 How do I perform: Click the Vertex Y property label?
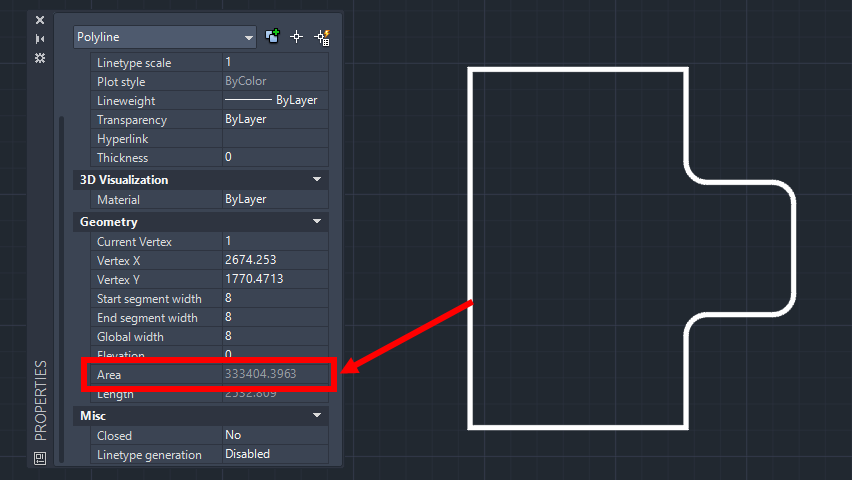click(118, 279)
